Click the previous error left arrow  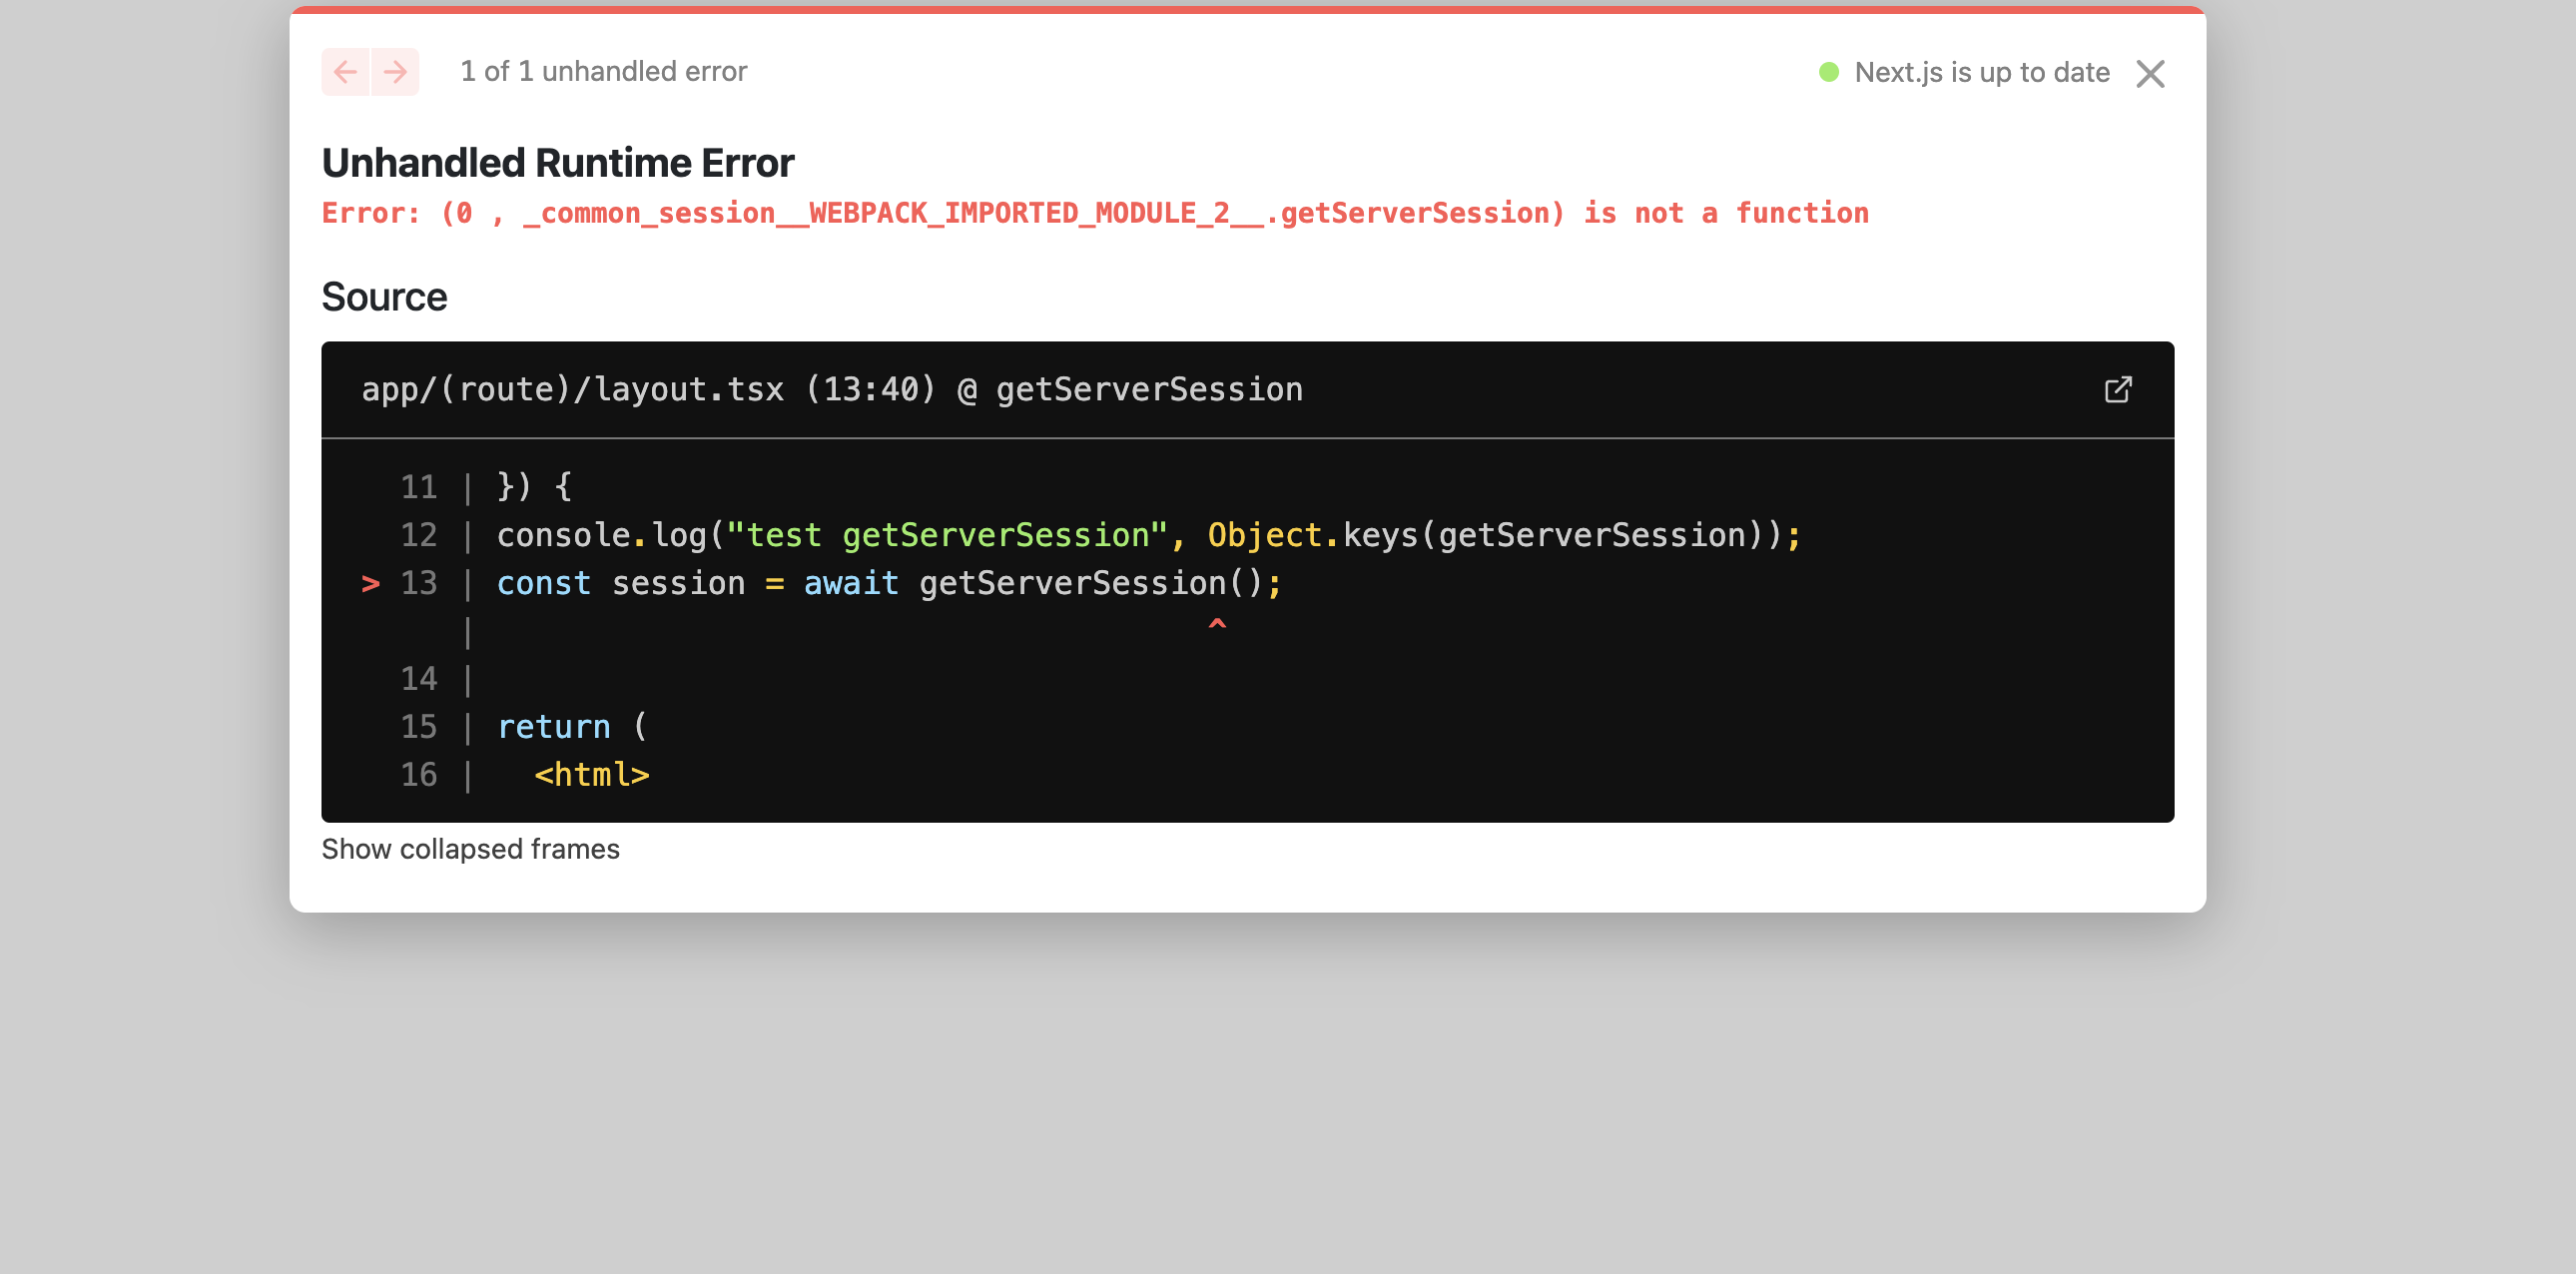click(x=345, y=72)
